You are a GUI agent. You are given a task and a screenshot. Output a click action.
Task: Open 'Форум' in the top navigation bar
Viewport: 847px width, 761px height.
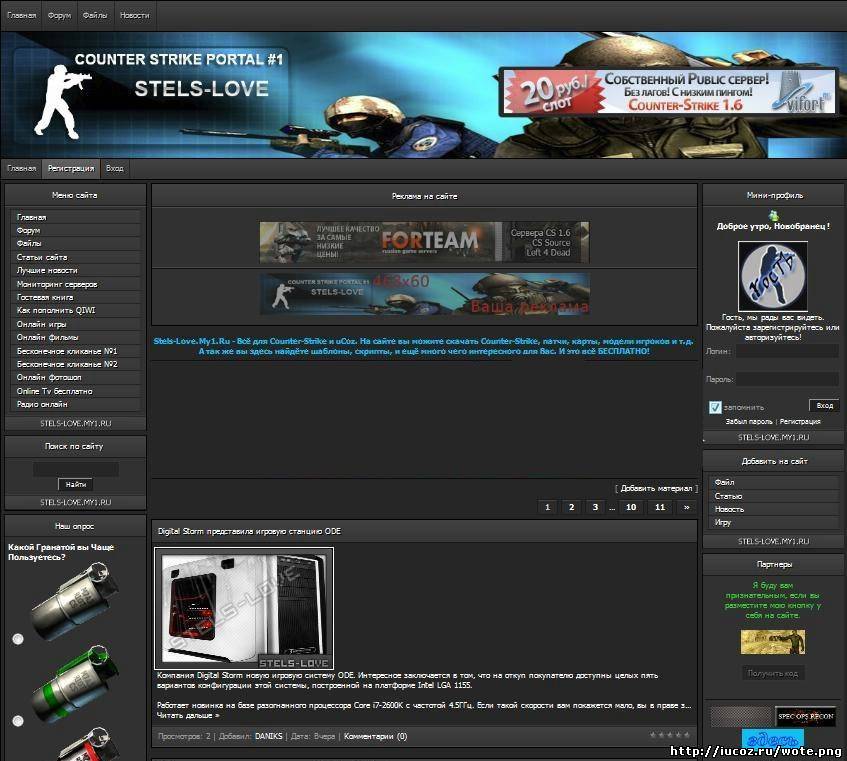[x=59, y=16]
